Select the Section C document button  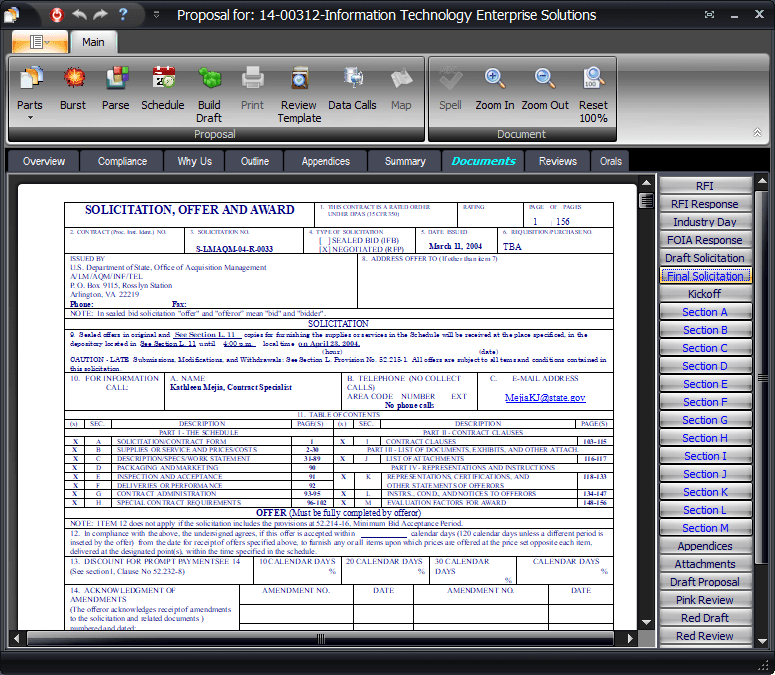(705, 348)
